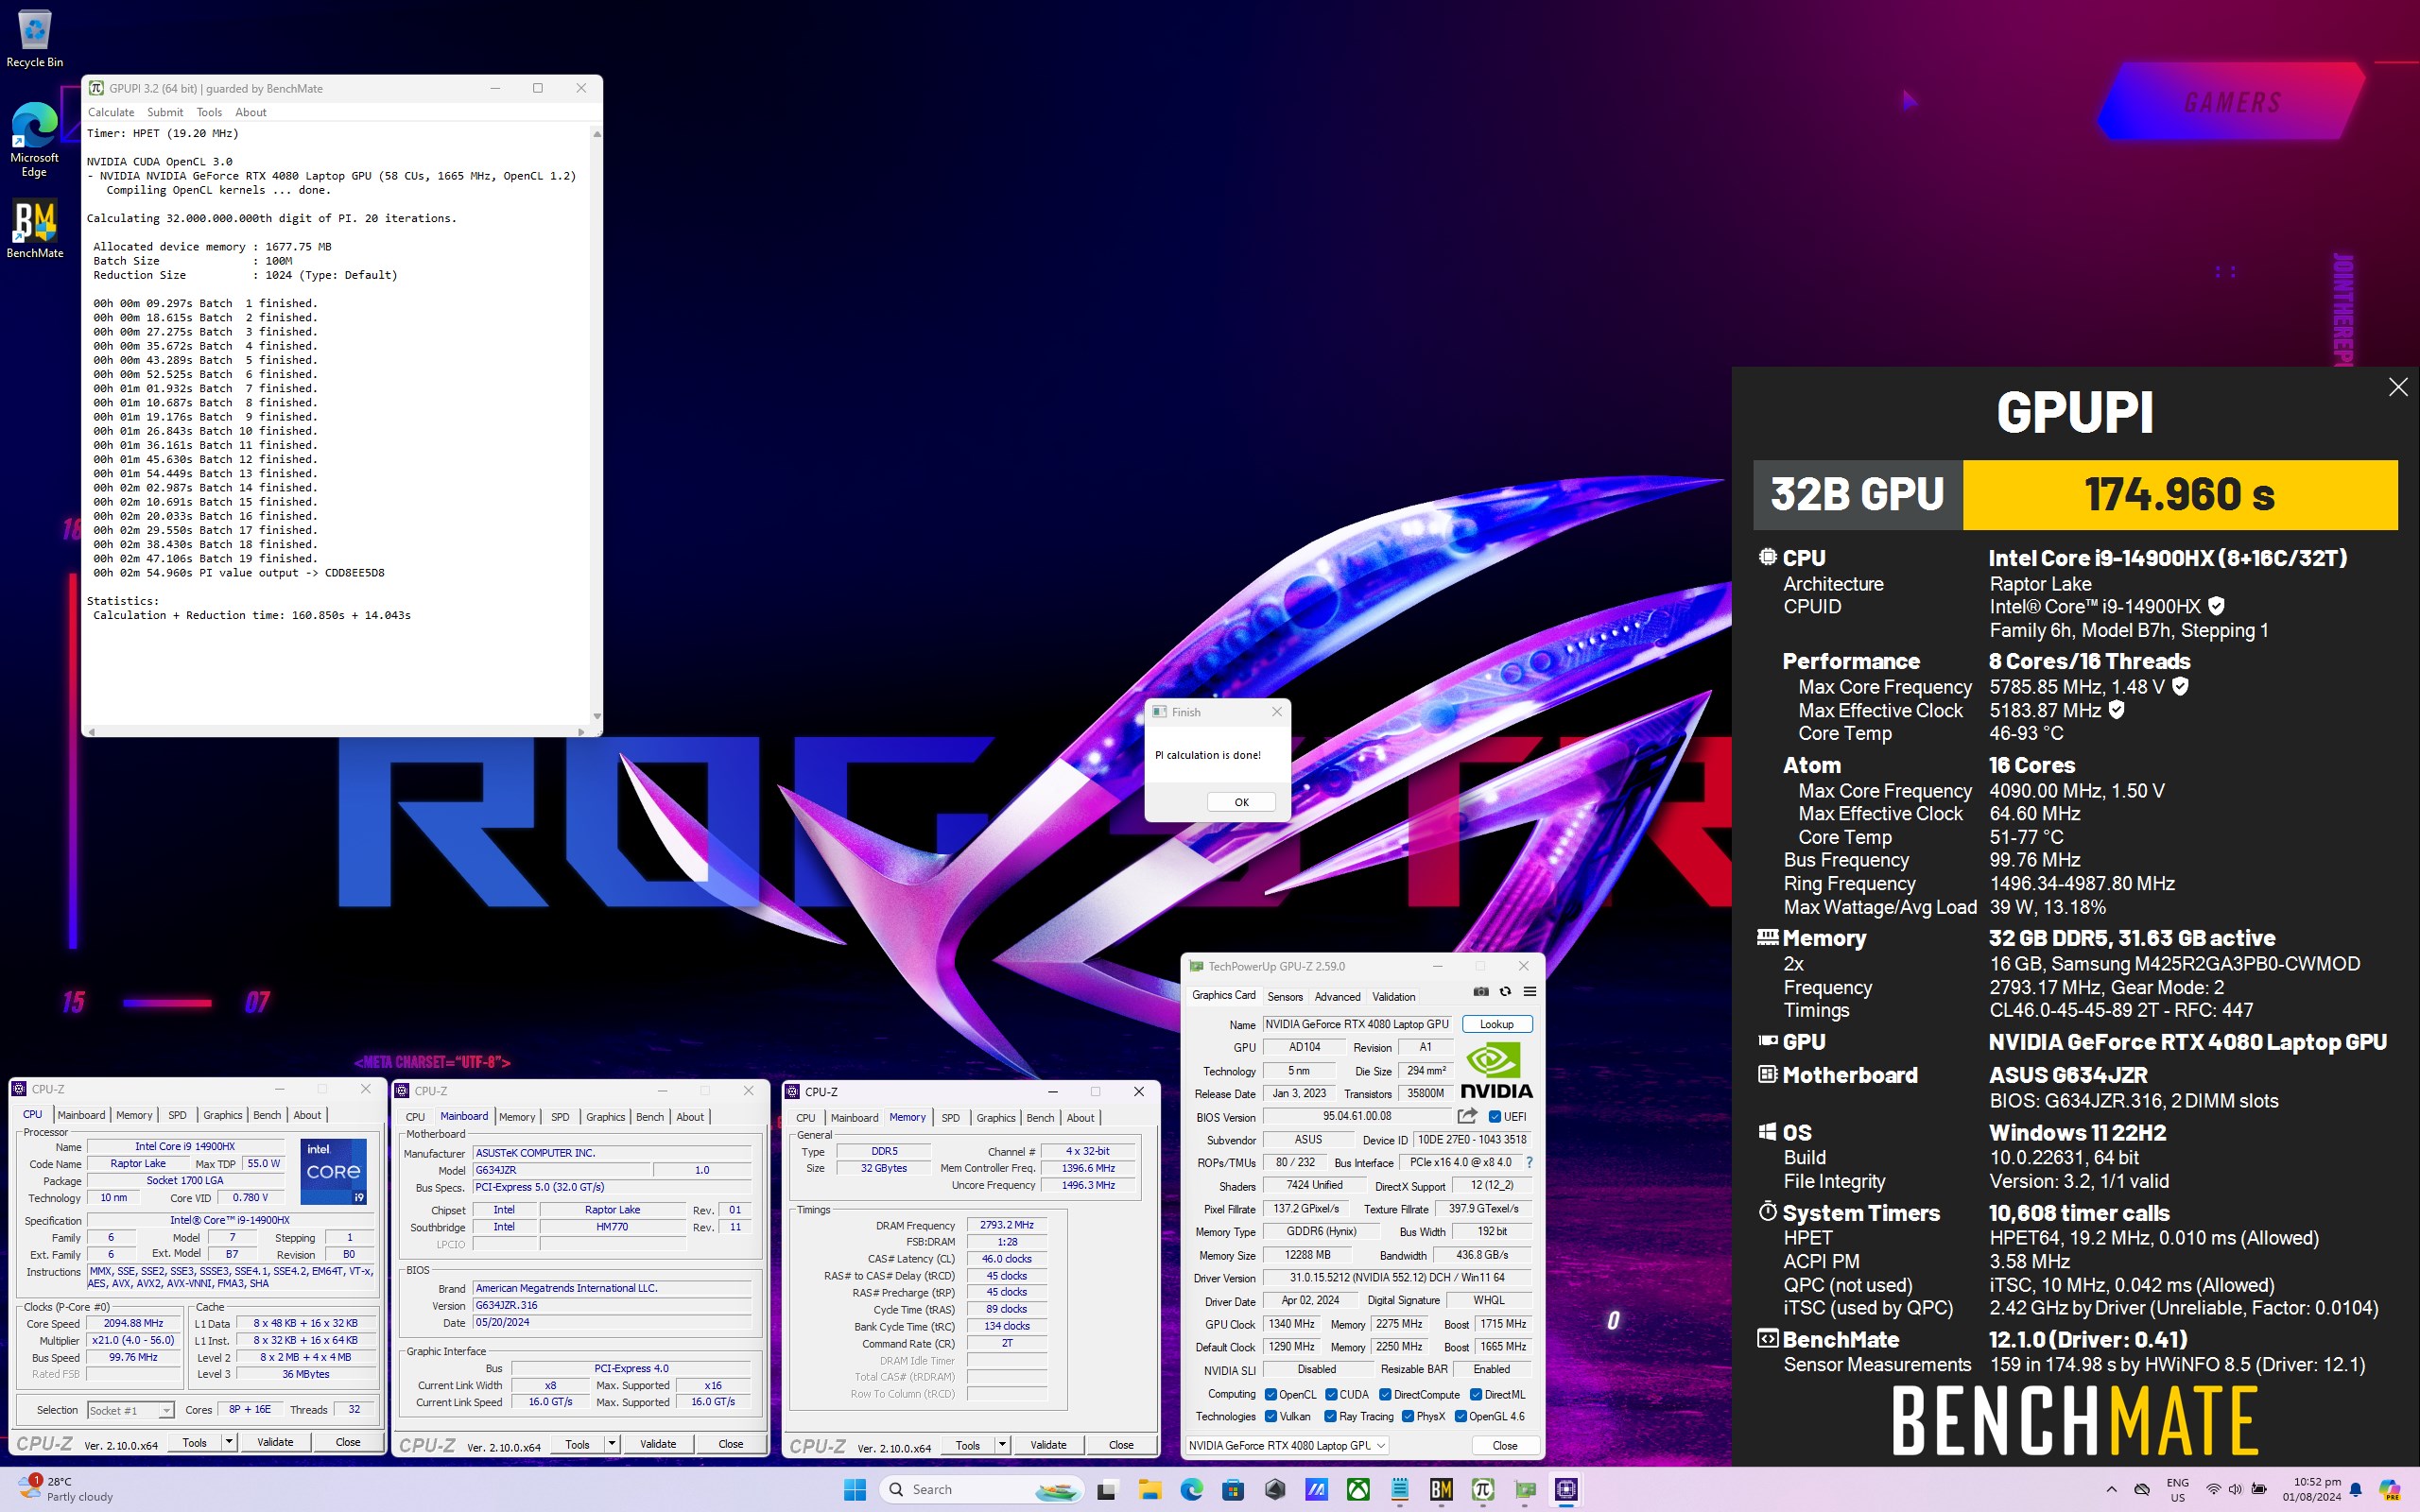The height and width of the screenshot is (1512, 2420).
Task: Click the OneDrive cloud tray icon
Action: tap(2141, 1489)
